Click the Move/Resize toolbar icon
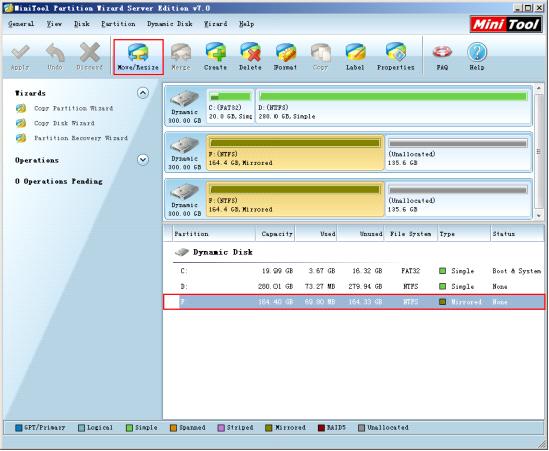 [x=138, y=56]
